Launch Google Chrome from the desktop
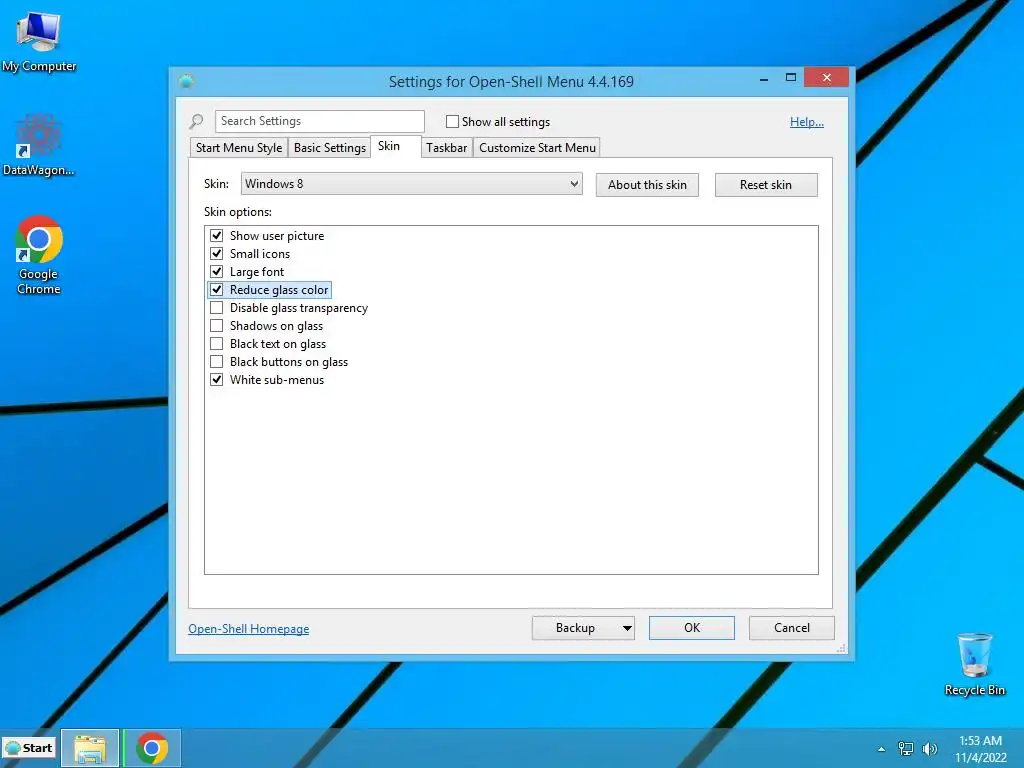This screenshot has height=768, width=1024. tap(39, 255)
